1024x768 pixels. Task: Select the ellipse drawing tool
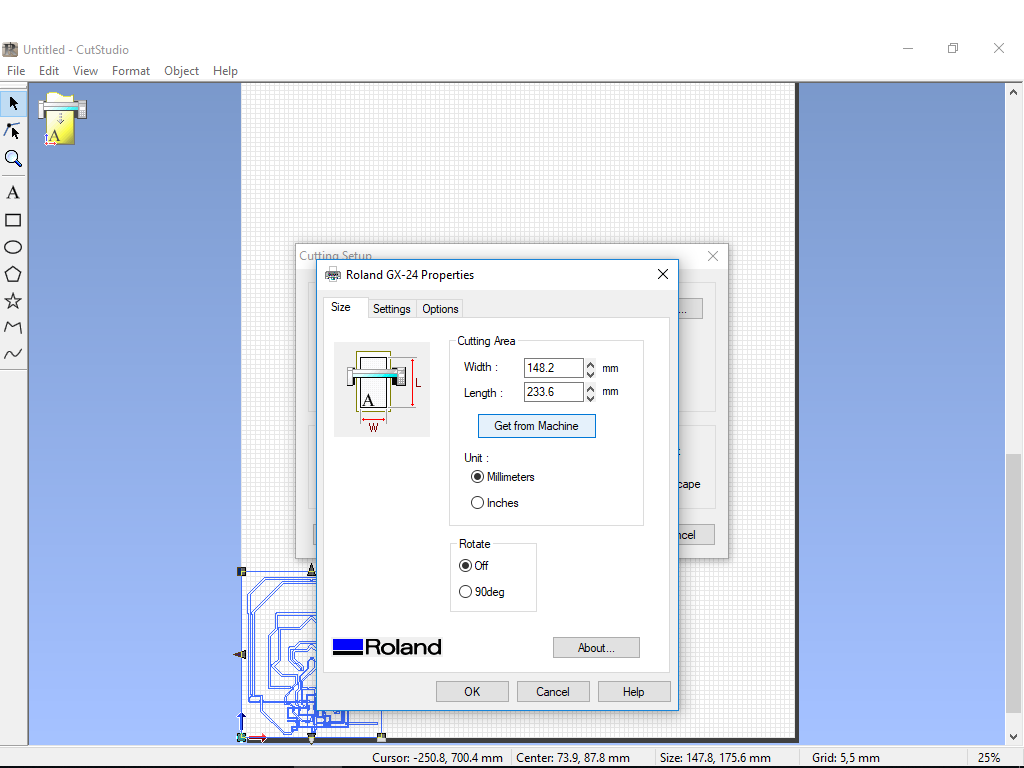point(14,248)
